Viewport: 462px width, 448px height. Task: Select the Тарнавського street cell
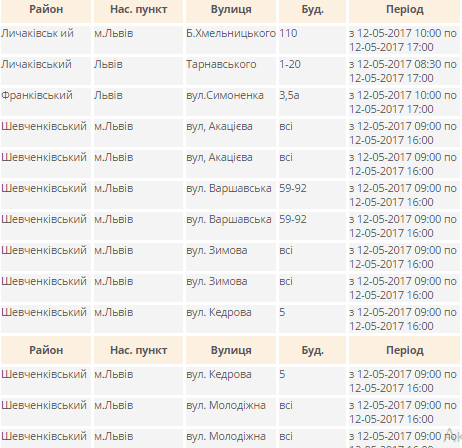coord(231,71)
